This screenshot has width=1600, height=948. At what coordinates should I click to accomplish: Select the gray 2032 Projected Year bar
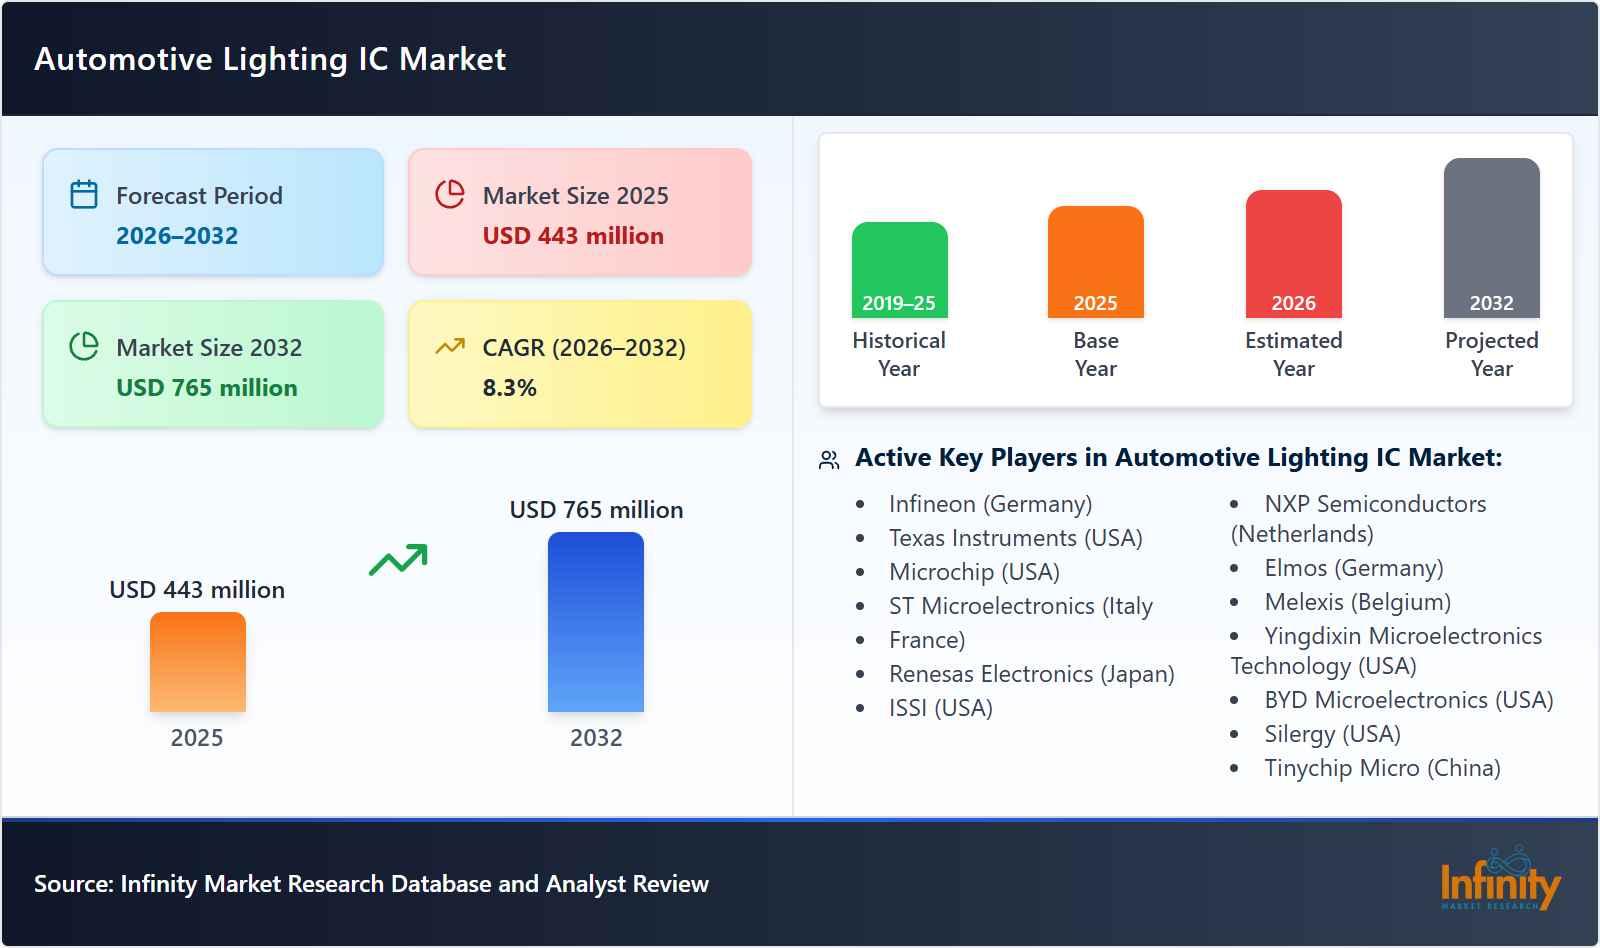point(1491,238)
